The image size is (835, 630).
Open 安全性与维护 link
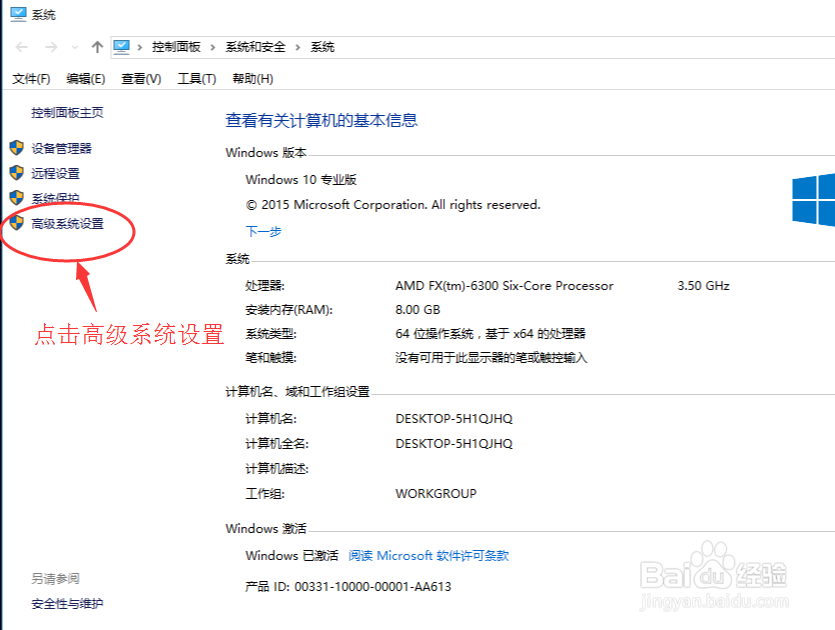[x=67, y=603]
